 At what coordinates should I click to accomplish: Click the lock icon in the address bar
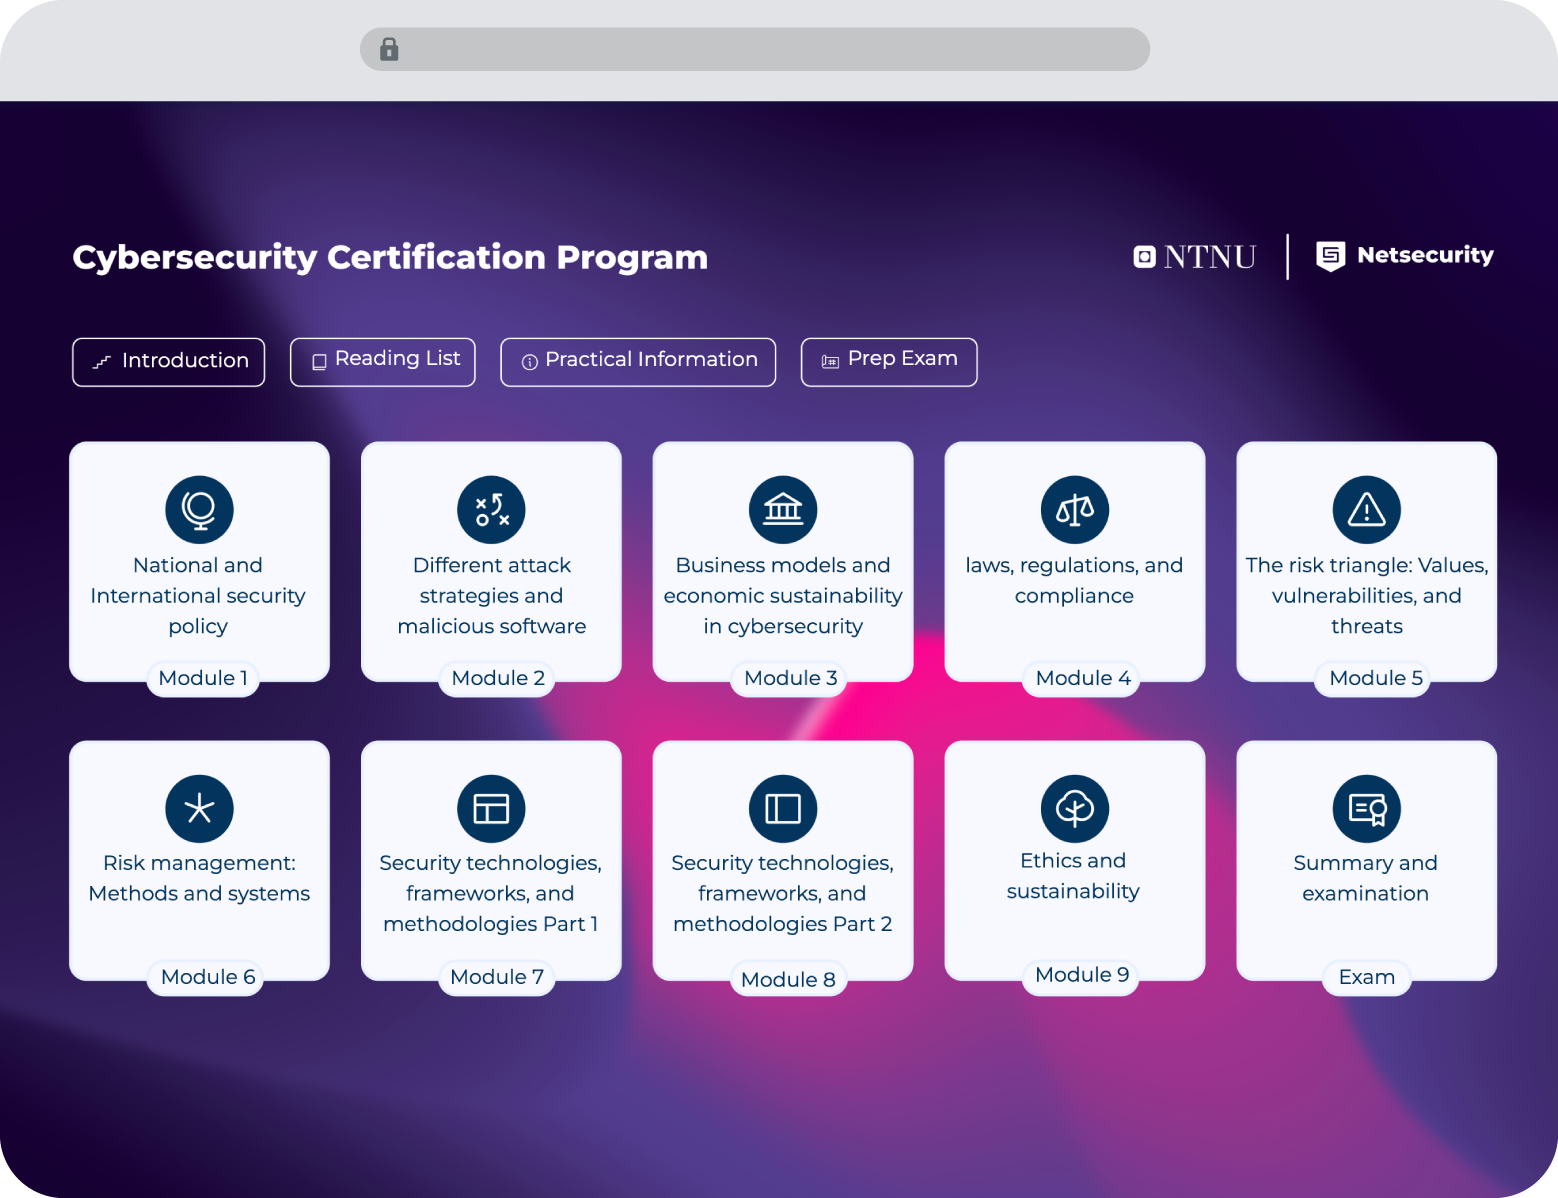tap(389, 49)
